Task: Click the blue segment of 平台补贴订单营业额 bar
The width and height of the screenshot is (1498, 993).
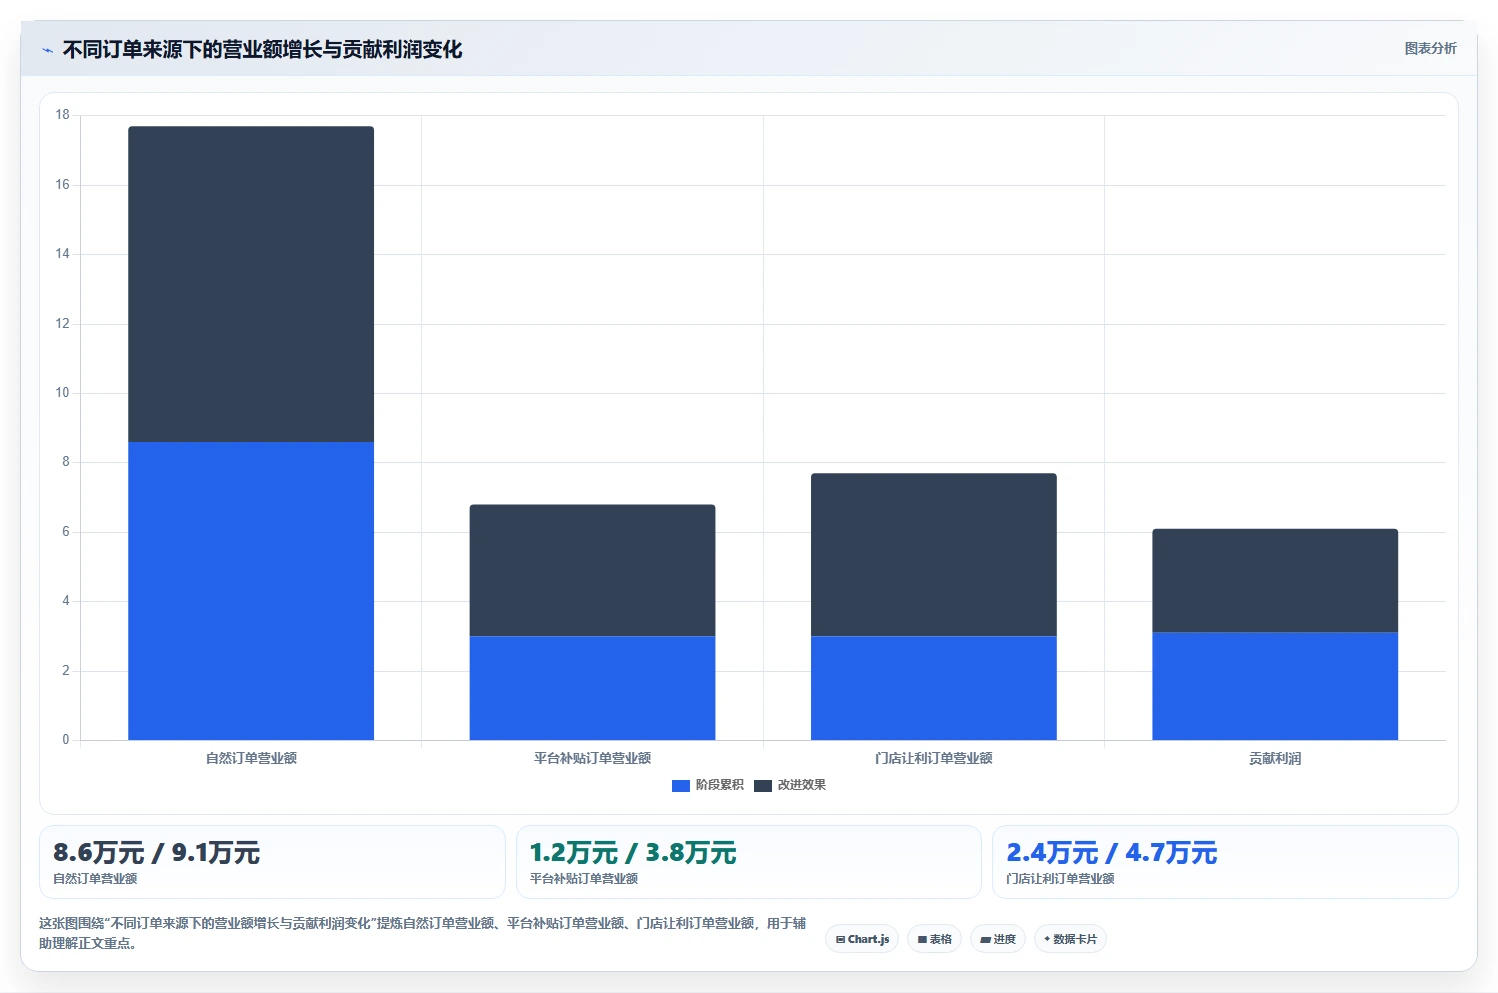Action: tap(592, 688)
